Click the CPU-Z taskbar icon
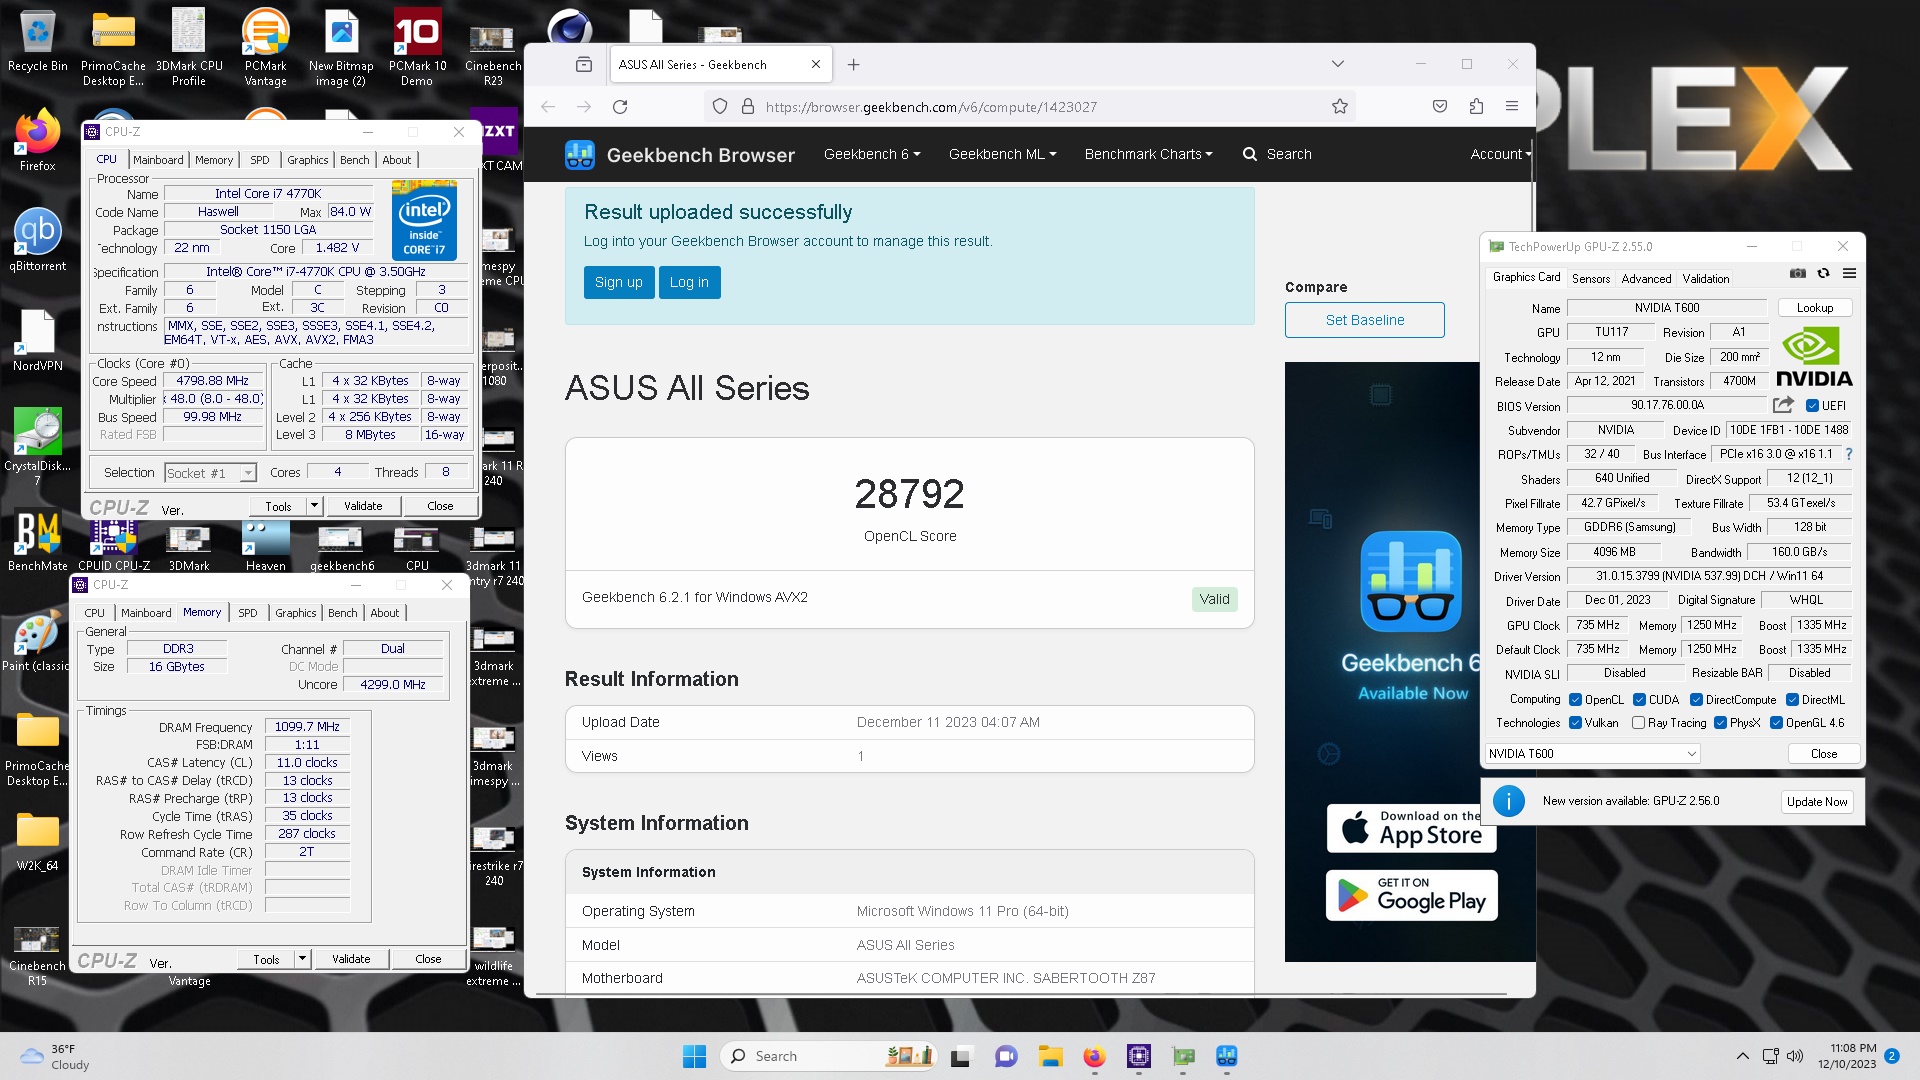 point(1139,1056)
